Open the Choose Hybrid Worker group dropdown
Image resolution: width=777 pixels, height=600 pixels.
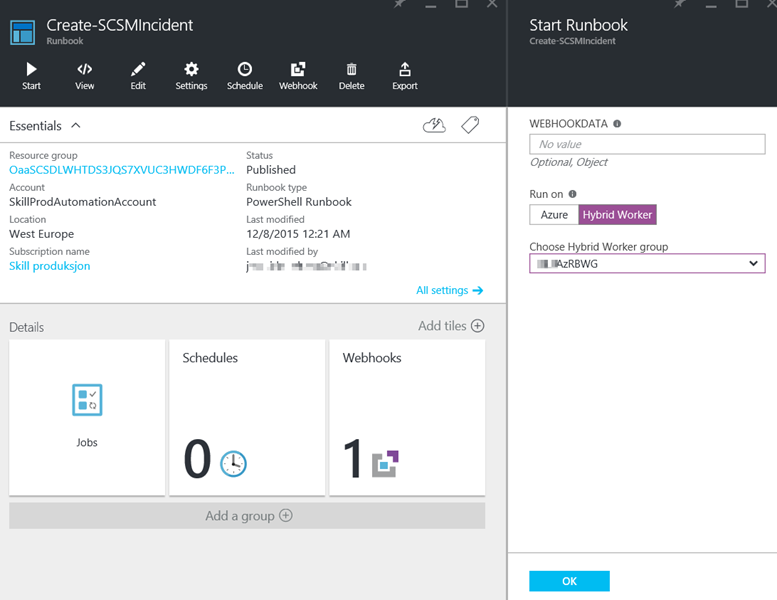tap(647, 263)
